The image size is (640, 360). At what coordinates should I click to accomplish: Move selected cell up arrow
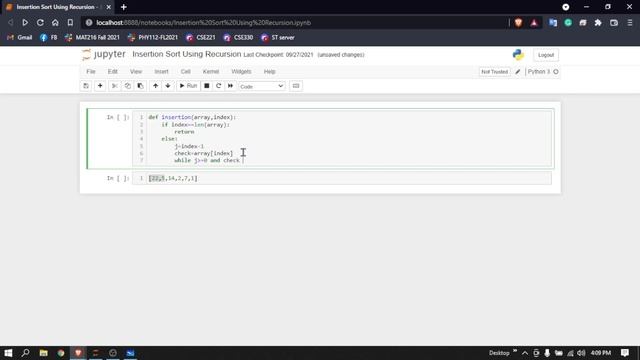pos(155,86)
